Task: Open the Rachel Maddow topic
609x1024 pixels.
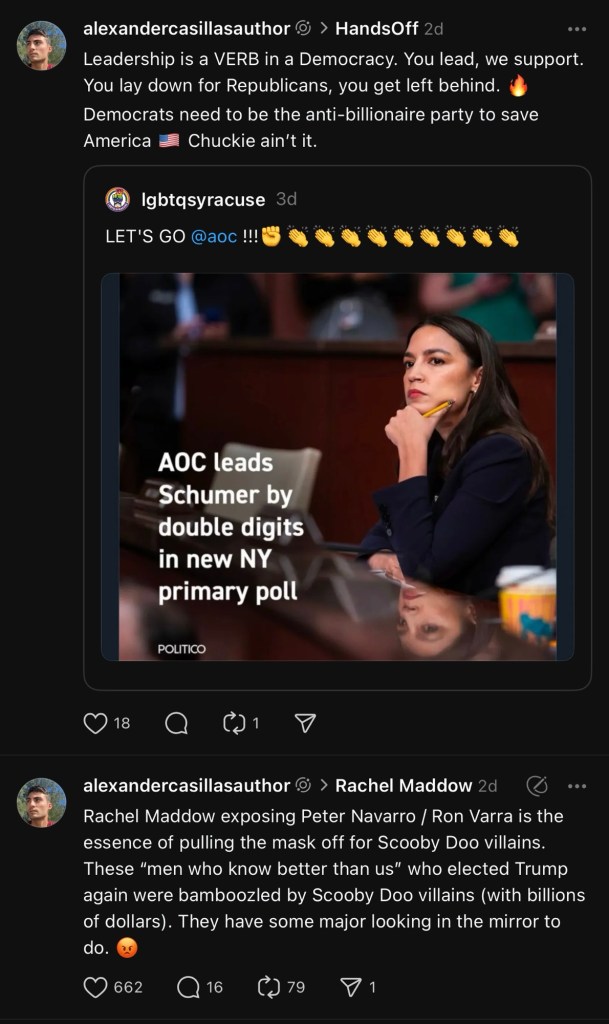Action: pyautogui.click(x=403, y=785)
